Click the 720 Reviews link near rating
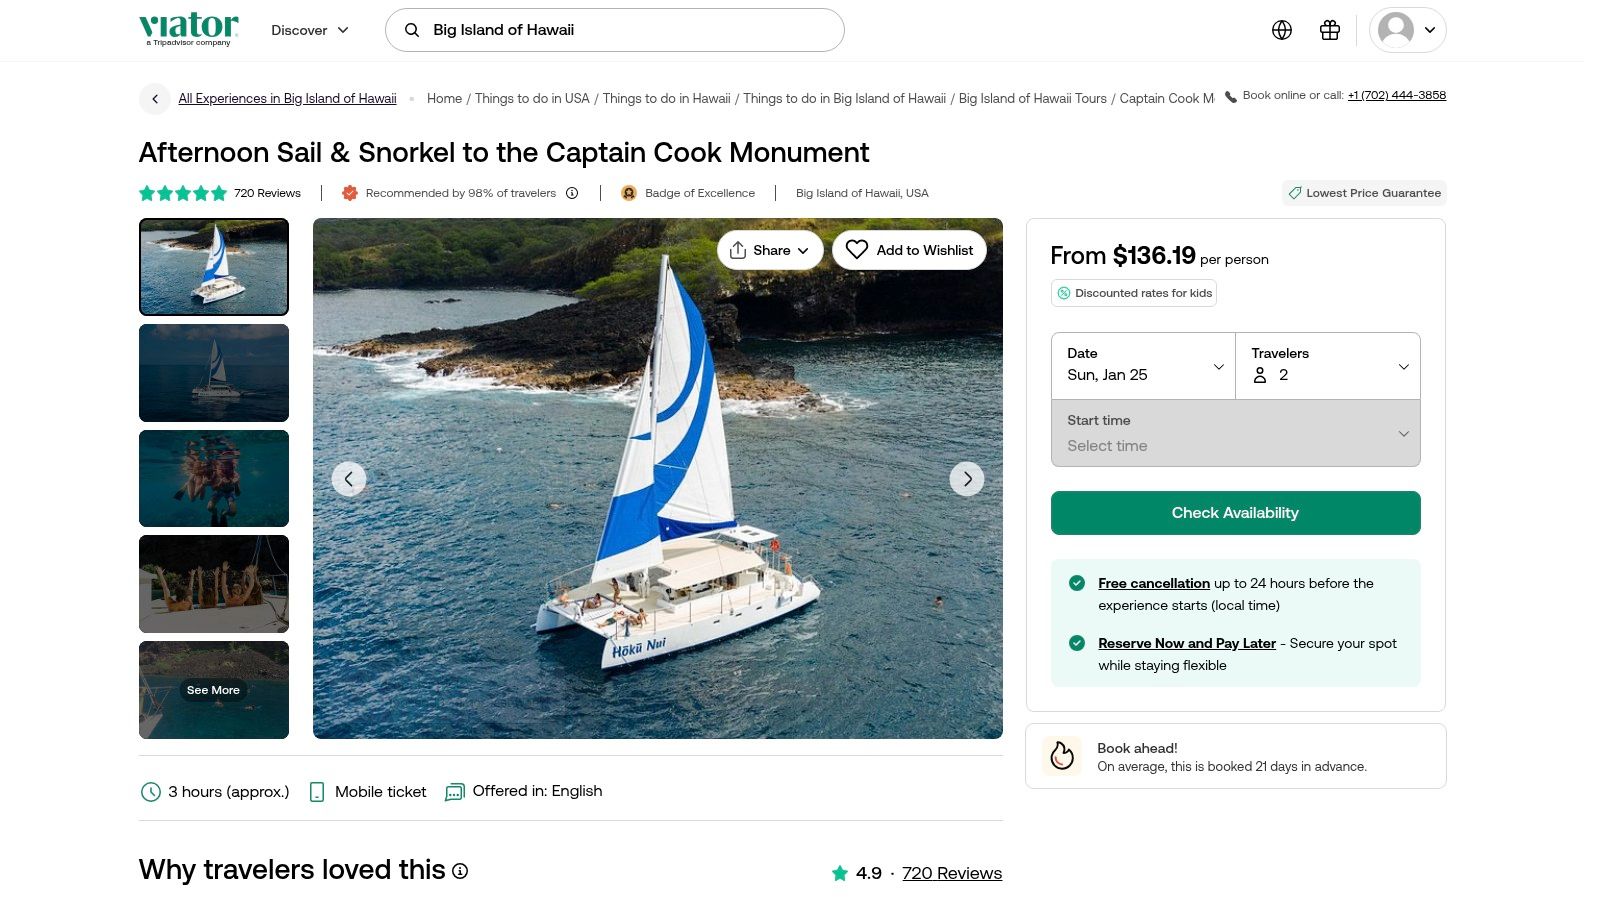 tap(951, 873)
